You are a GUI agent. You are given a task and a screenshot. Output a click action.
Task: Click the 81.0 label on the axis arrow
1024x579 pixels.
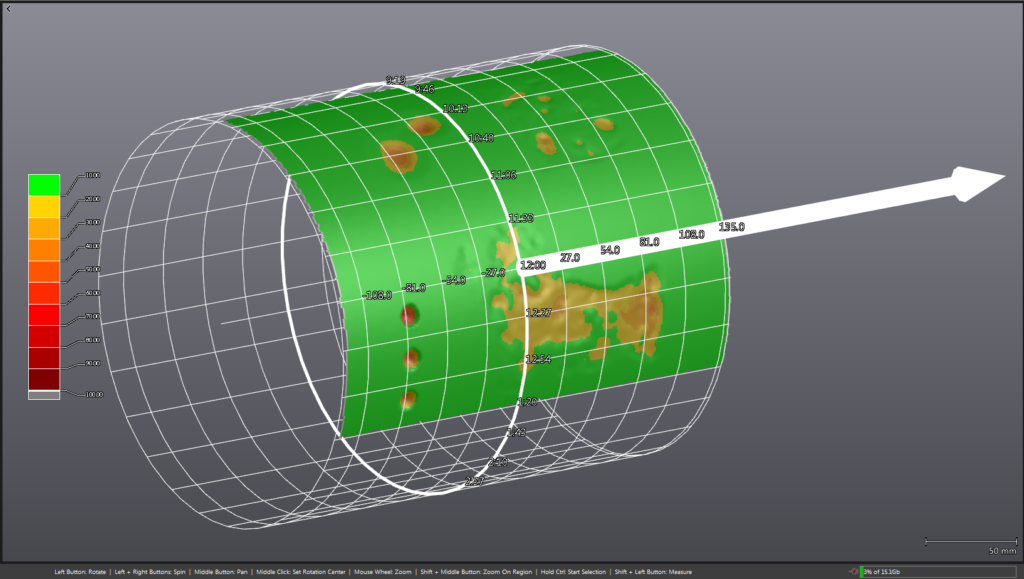[x=649, y=242]
